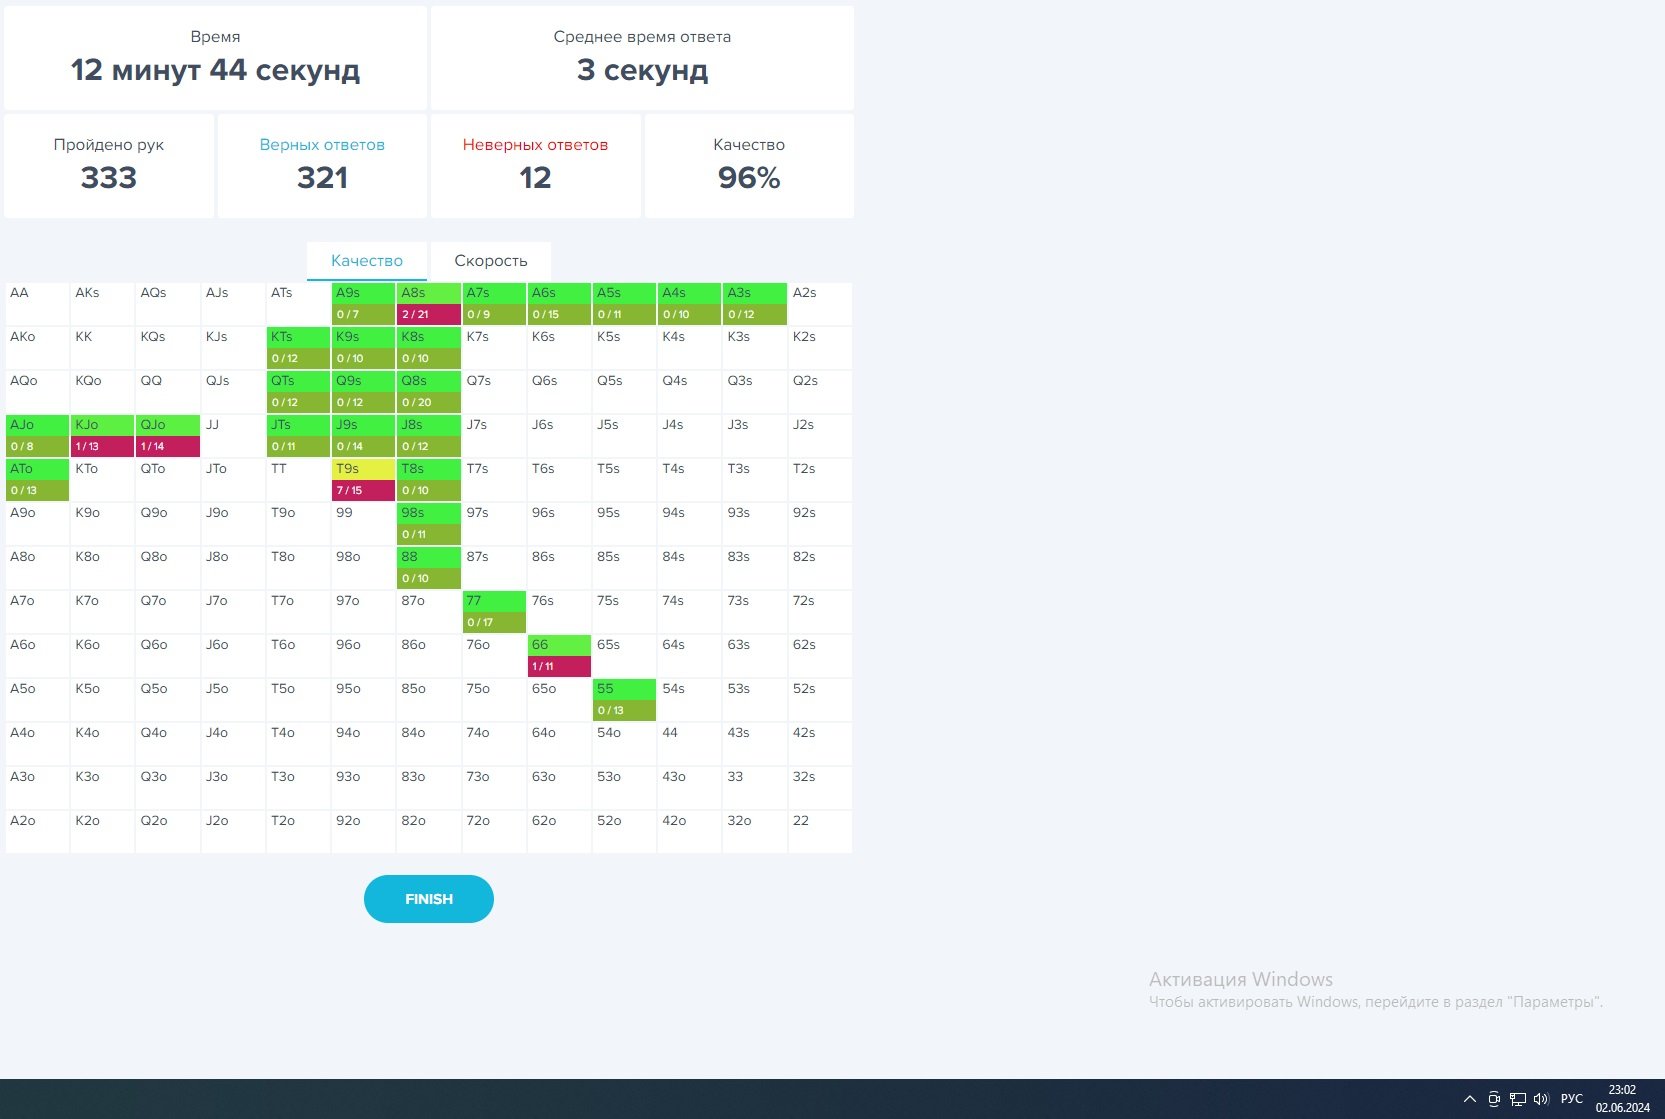
Task: Click the T8s cell
Action: [x=429, y=480]
